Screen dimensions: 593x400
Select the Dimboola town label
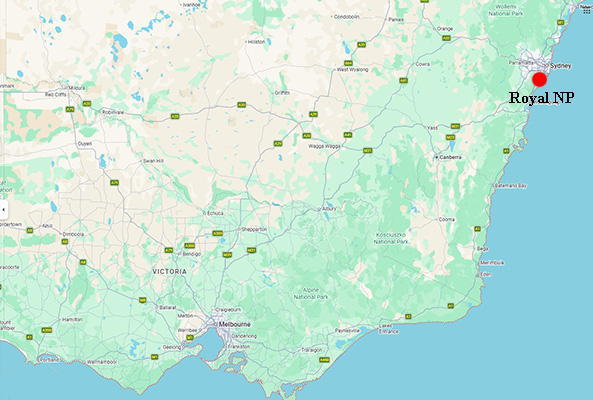pos(73,234)
